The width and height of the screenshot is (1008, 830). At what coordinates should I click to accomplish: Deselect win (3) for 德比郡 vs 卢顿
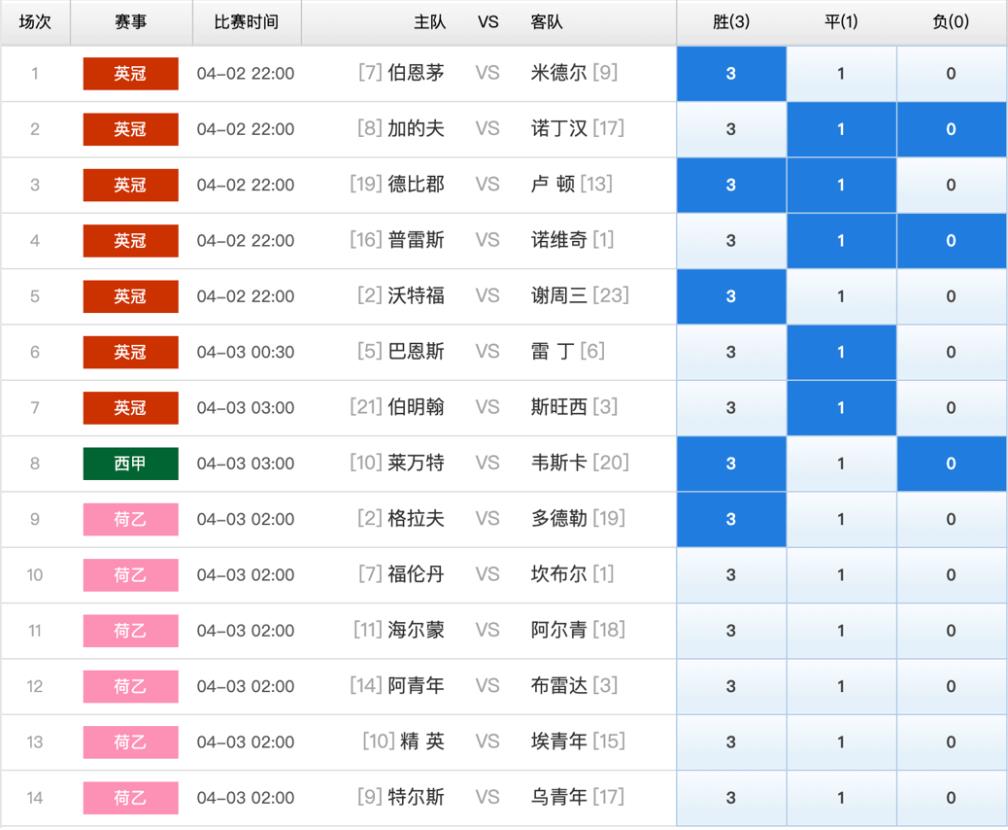(731, 185)
